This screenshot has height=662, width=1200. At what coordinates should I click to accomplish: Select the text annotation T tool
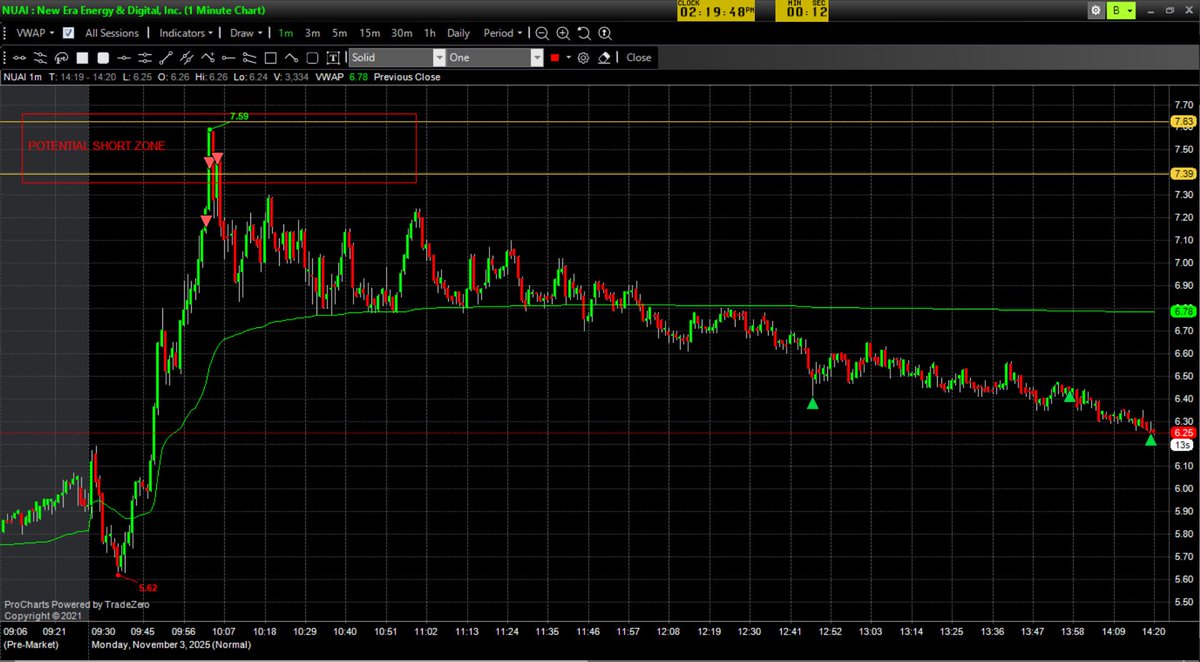[333, 58]
